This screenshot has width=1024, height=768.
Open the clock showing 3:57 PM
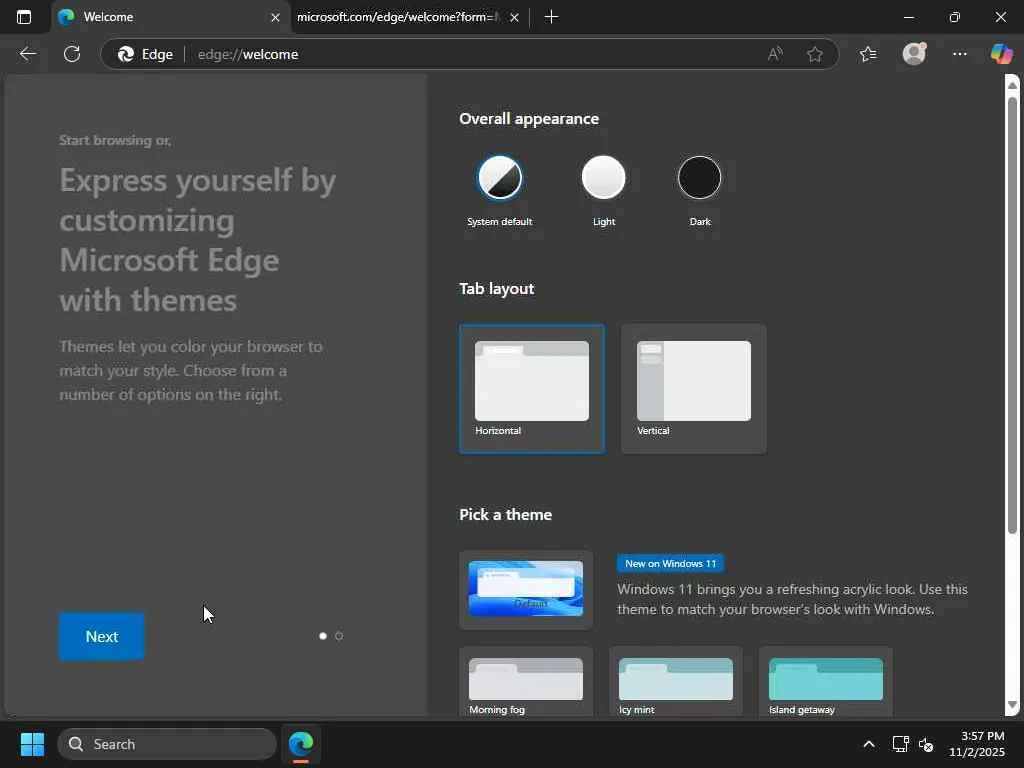coord(977,744)
